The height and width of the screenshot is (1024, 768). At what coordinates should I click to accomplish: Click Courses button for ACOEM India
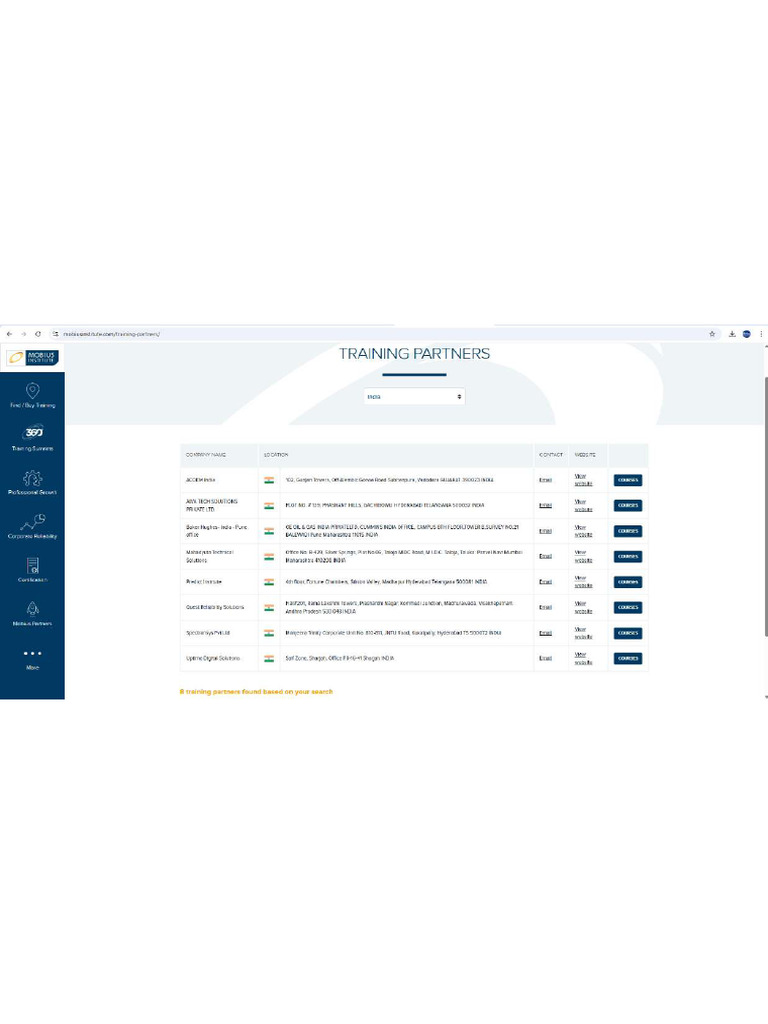coord(628,480)
